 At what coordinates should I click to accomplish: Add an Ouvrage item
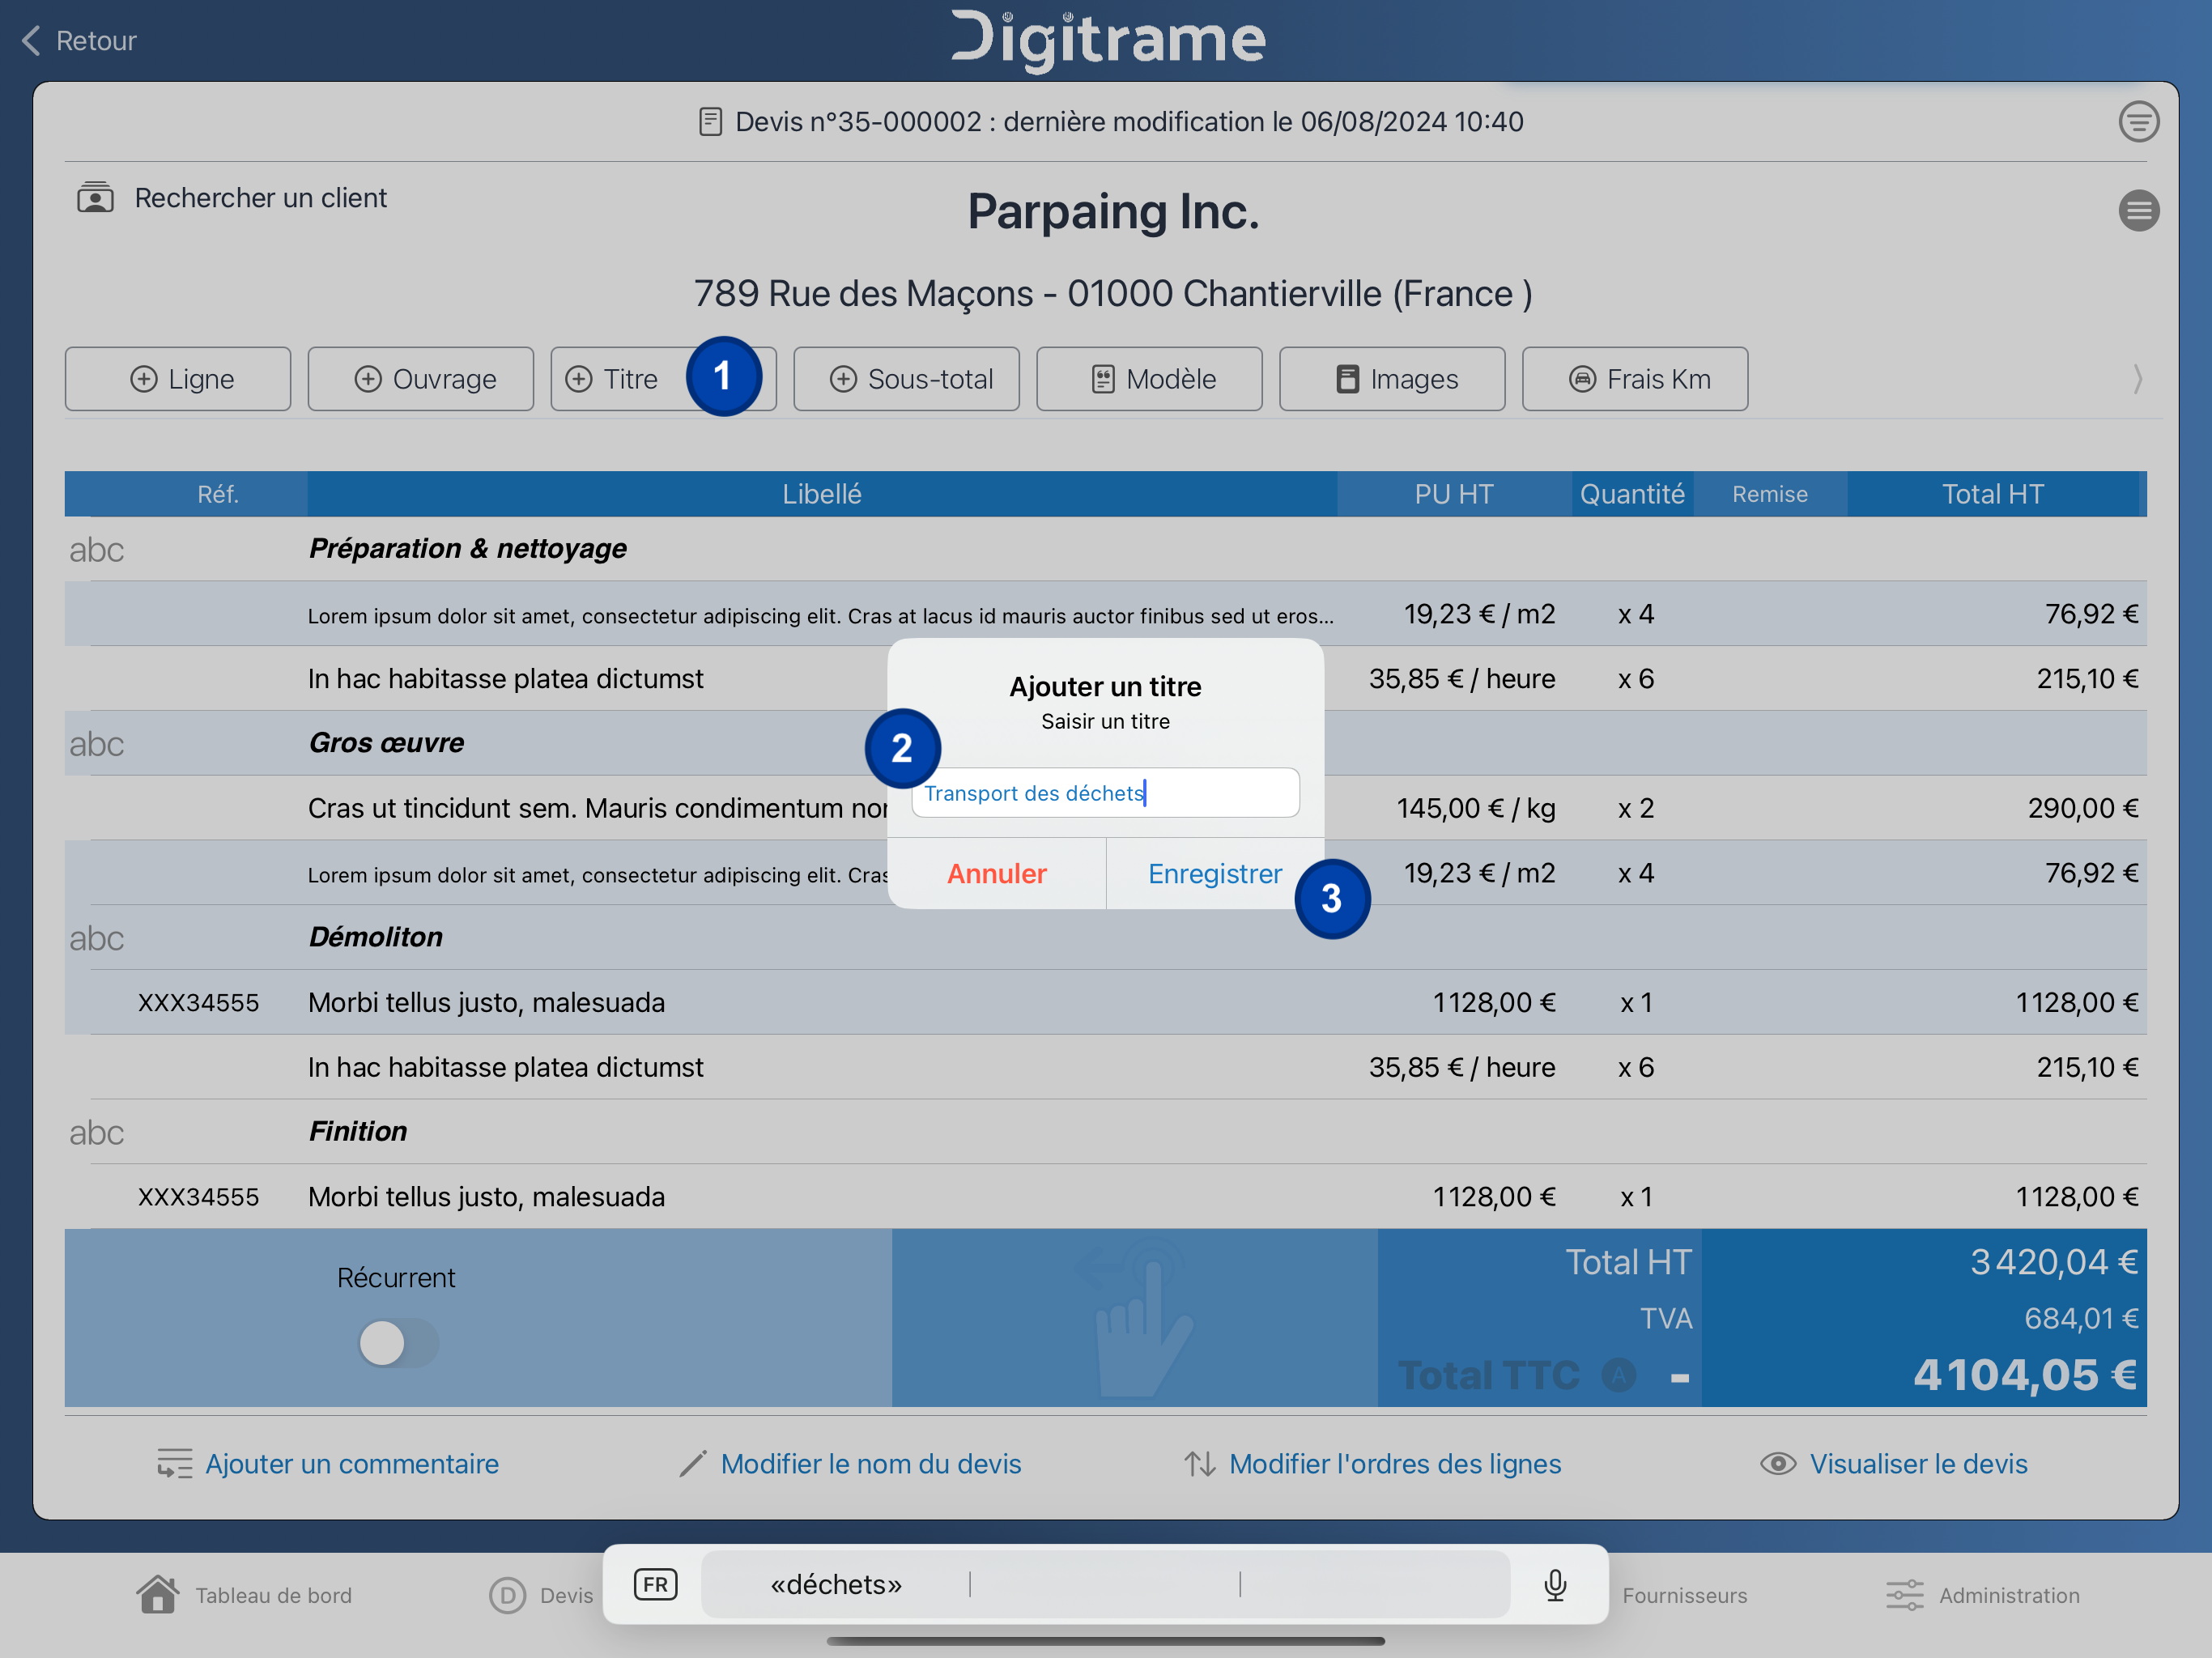[421, 379]
